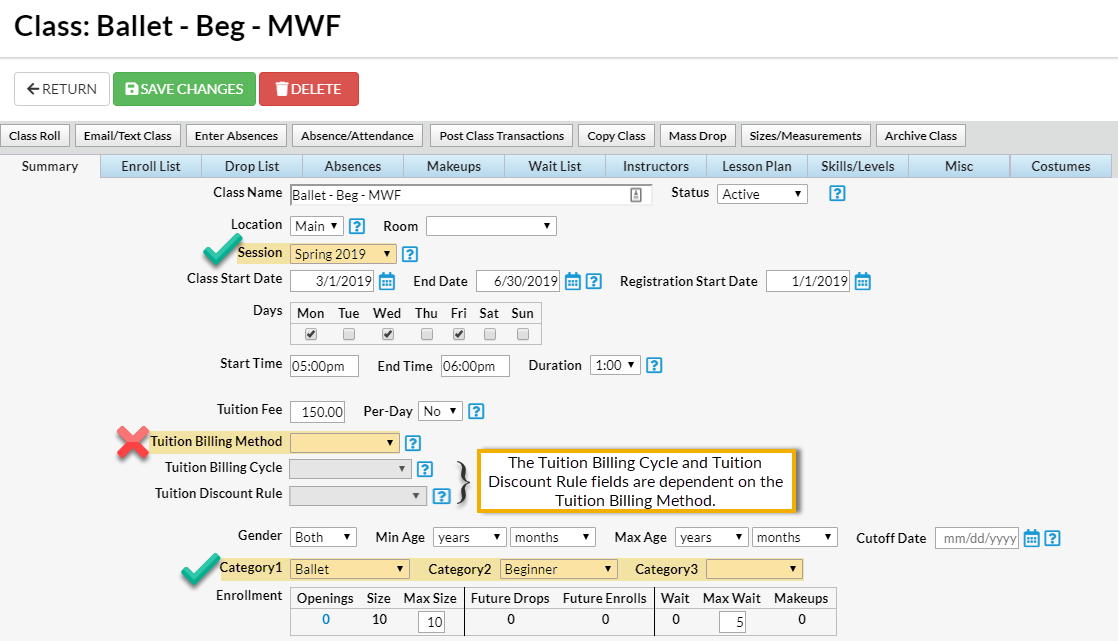The height and width of the screenshot is (641, 1118).
Task: Open the Category1 Ballet dropdown
Action: pos(349,569)
